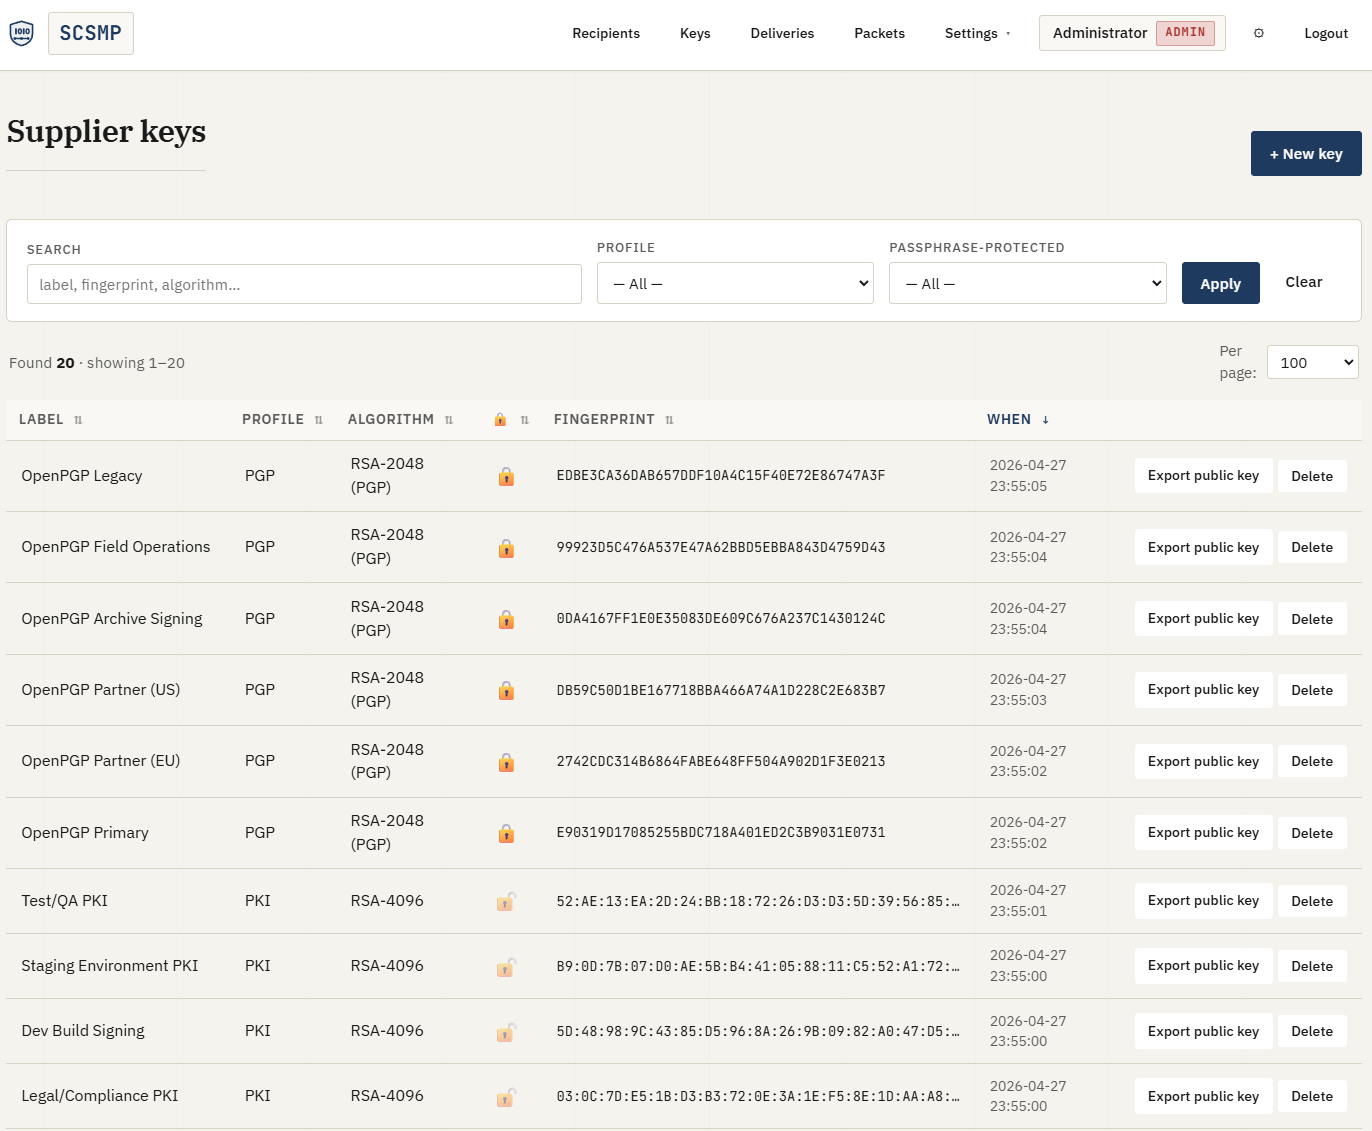Open the Deliveries page

(782, 33)
